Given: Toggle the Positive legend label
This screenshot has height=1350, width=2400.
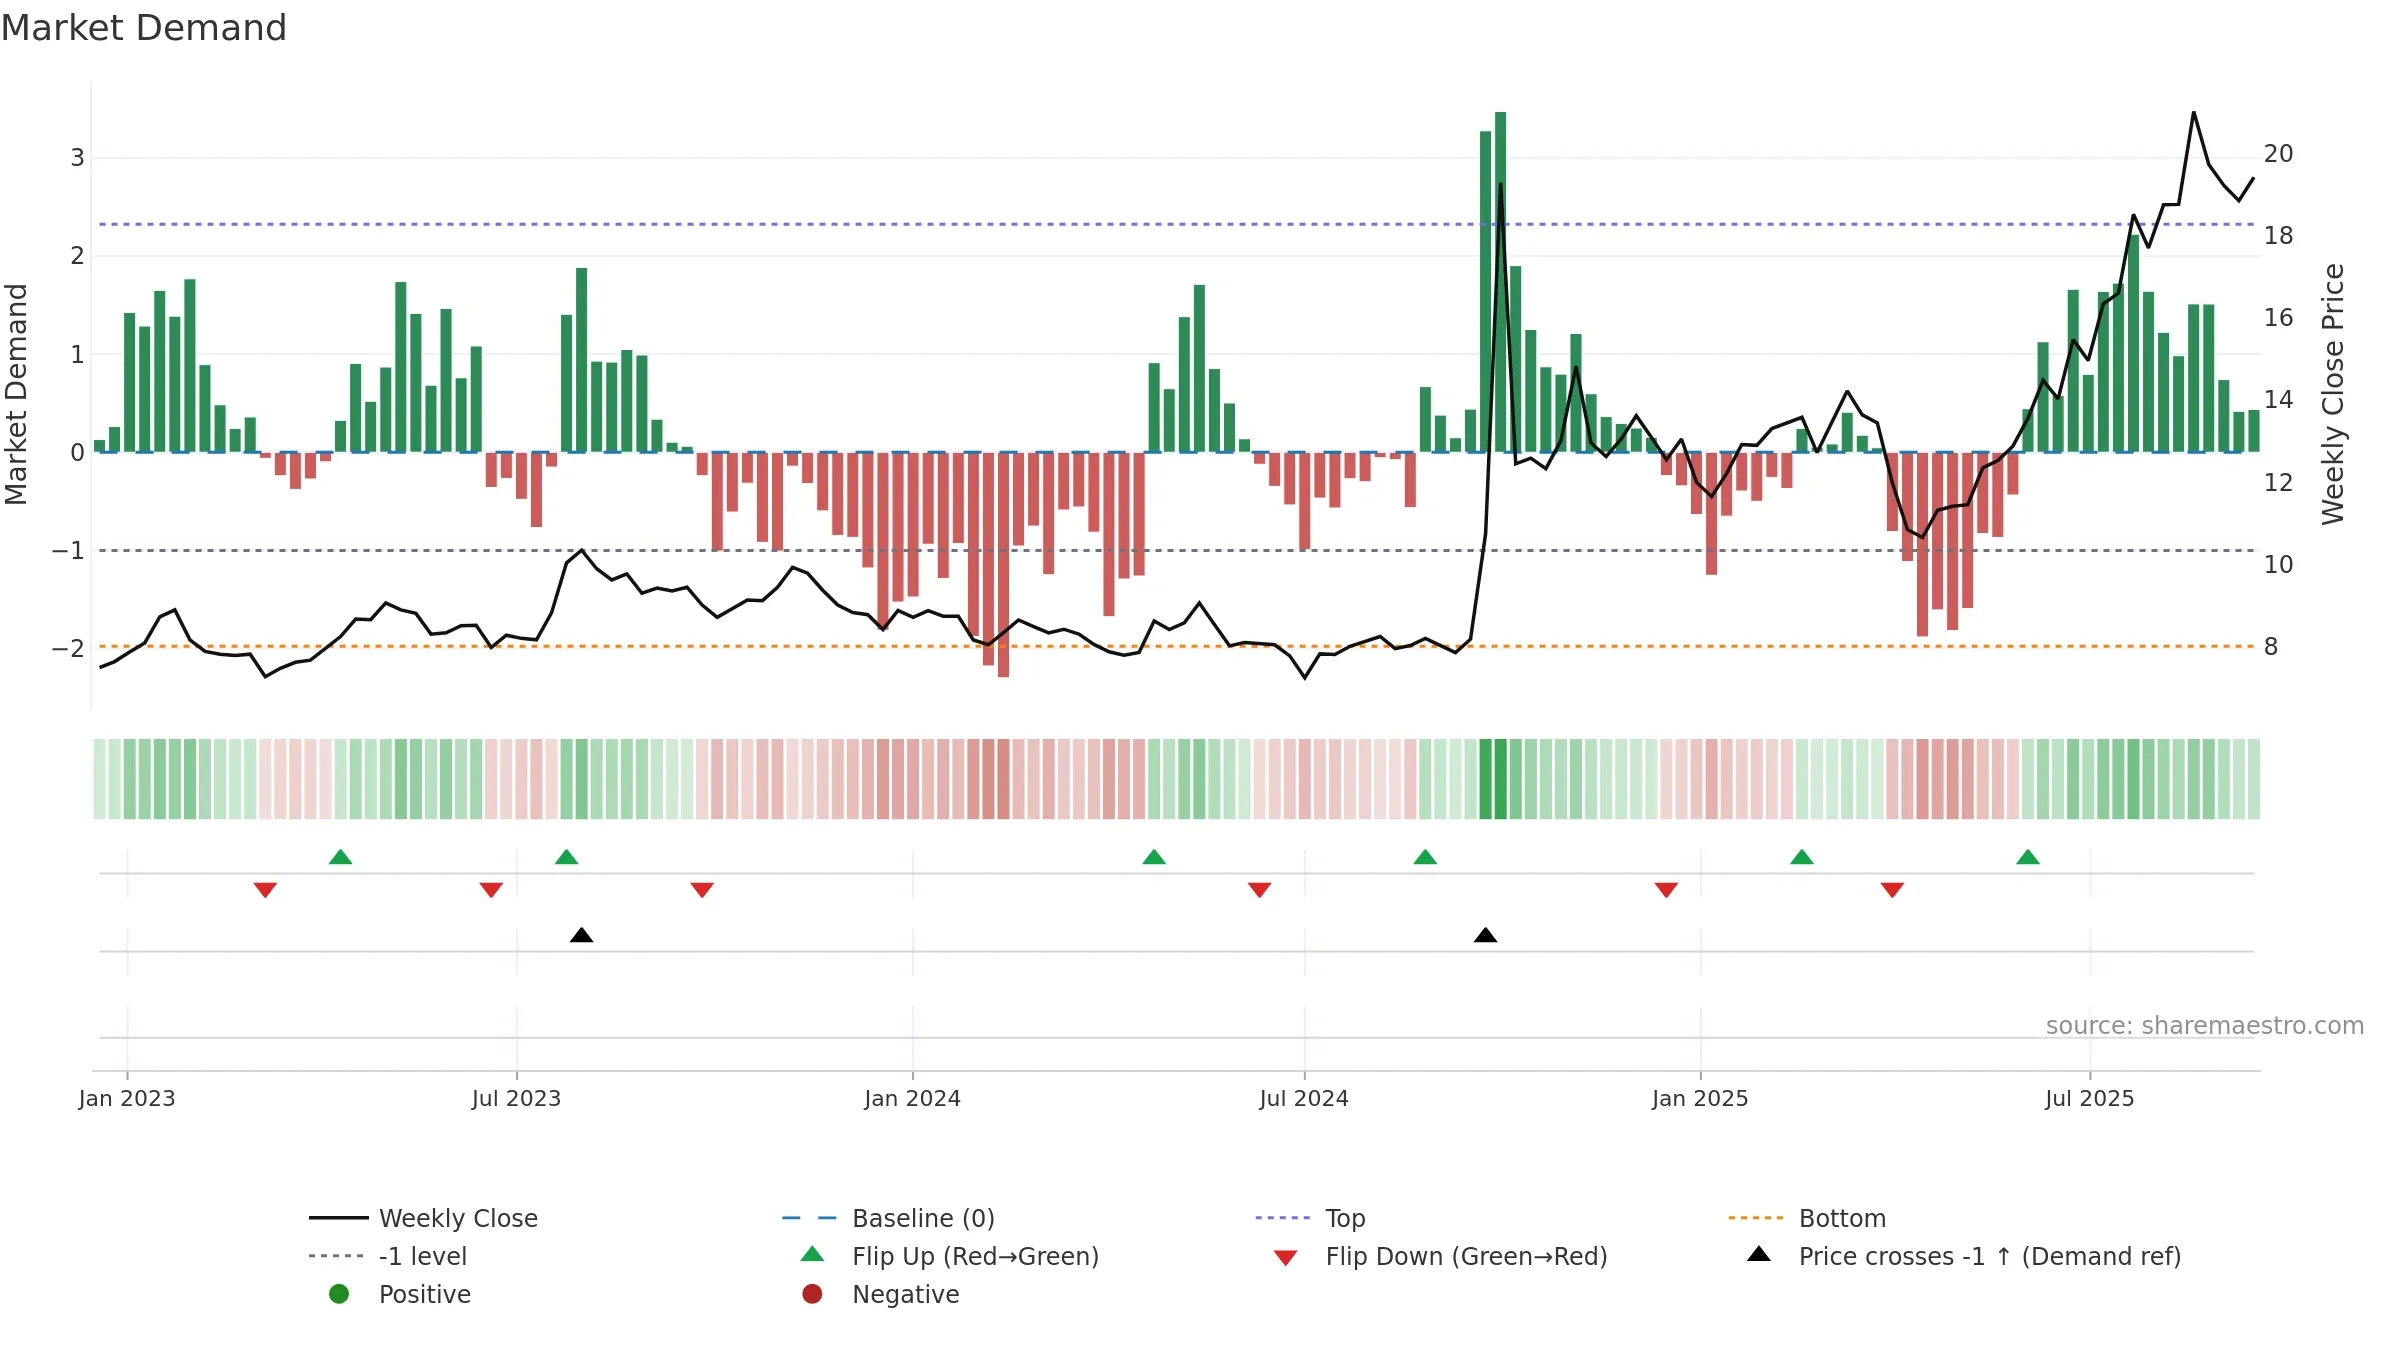Looking at the screenshot, I should (x=425, y=1294).
